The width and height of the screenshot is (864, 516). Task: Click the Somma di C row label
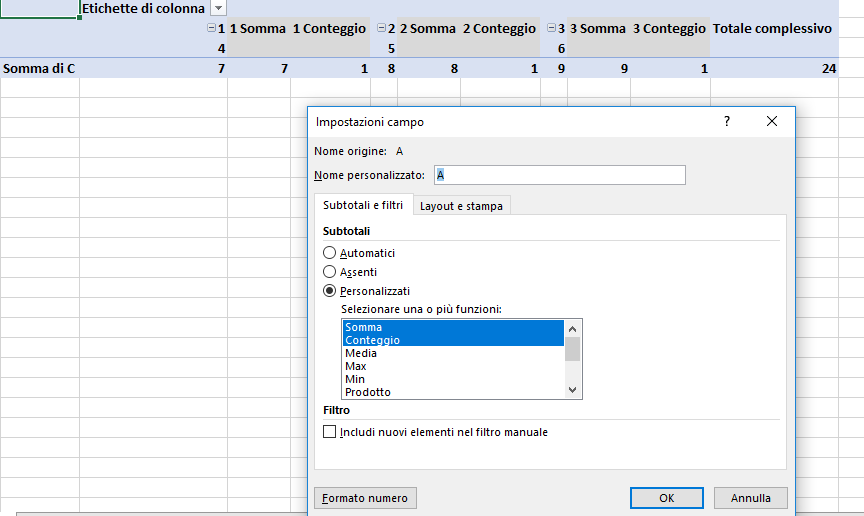39,68
